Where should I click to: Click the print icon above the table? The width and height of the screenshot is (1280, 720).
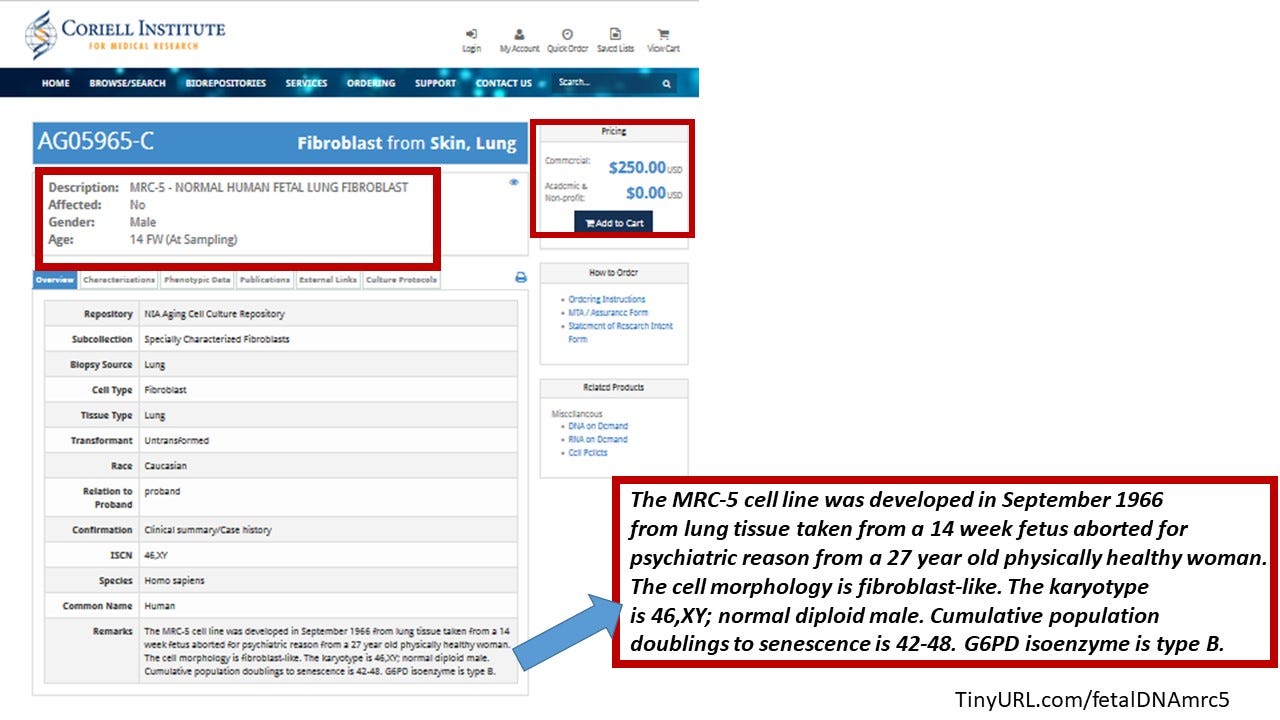521,278
